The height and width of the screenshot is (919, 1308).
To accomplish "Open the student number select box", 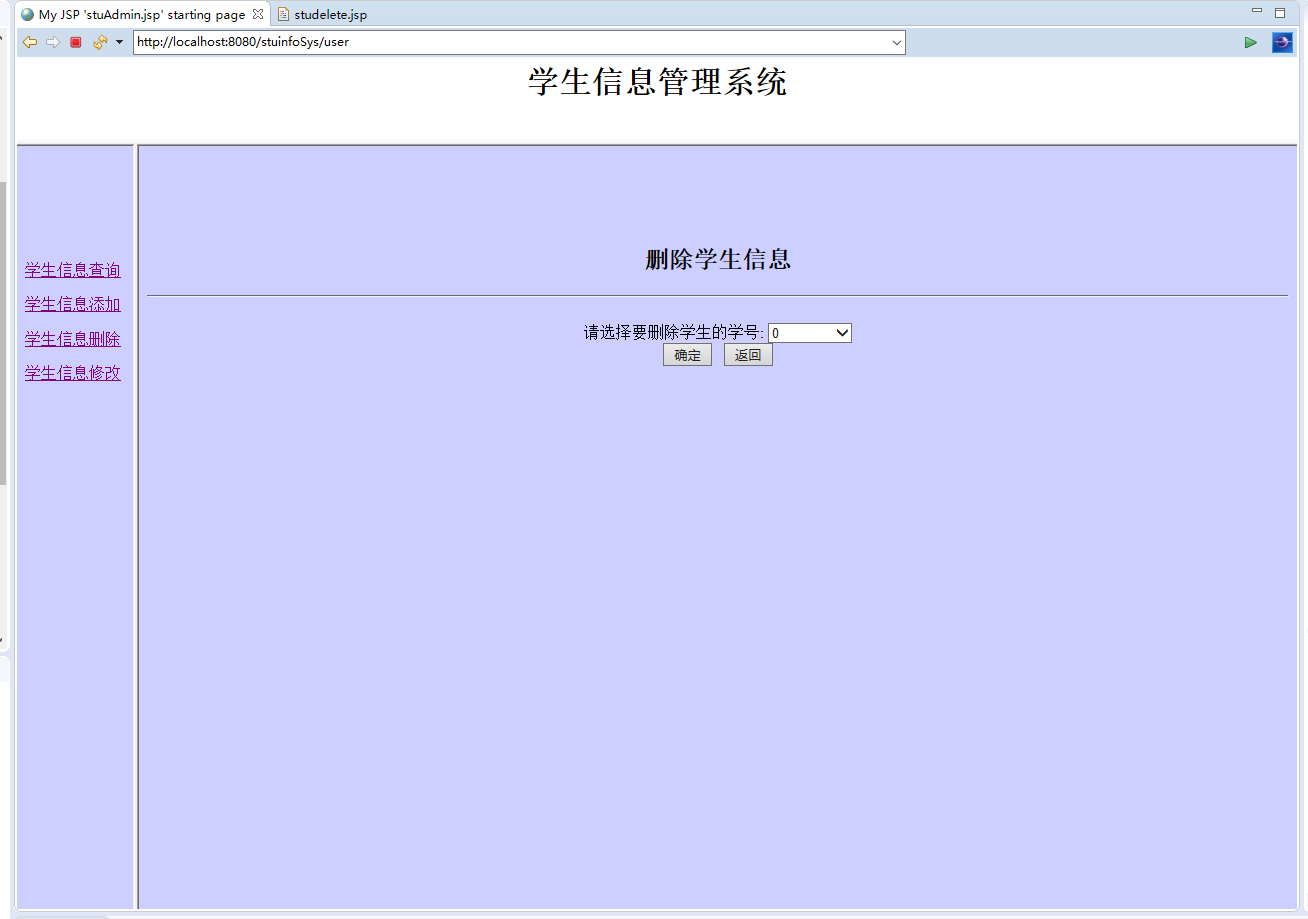I will coord(810,333).
